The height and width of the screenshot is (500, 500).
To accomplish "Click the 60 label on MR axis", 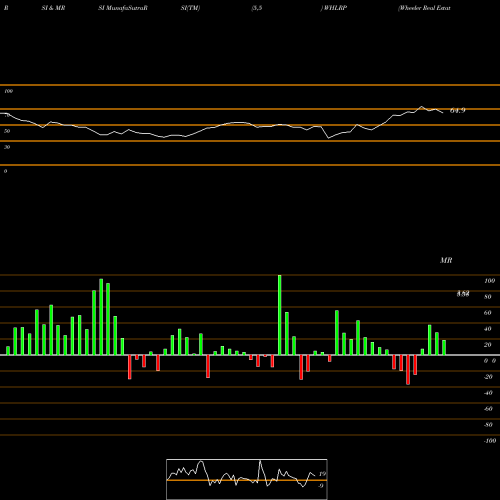I will click(x=487, y=313).
